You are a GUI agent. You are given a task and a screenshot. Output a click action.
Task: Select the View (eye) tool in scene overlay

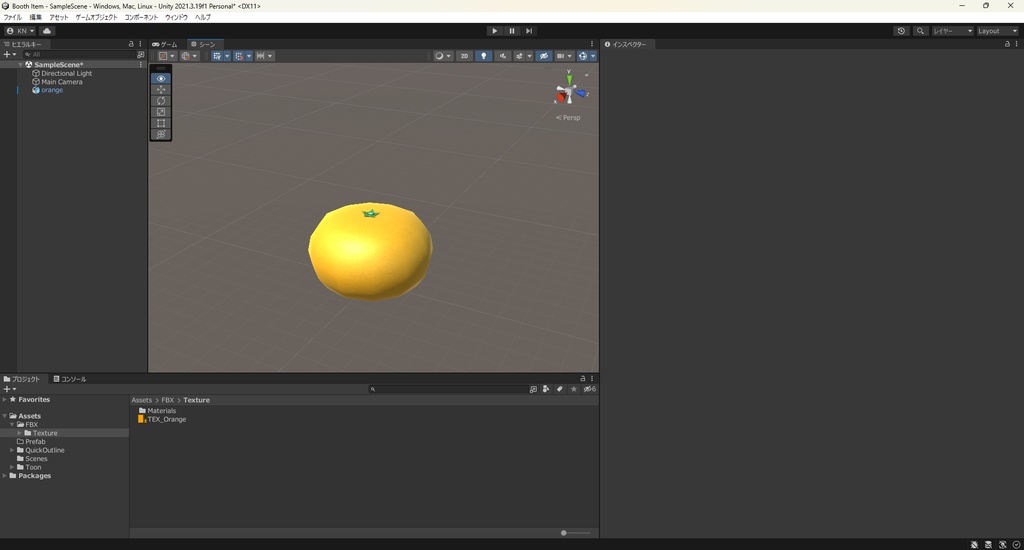coord(161,78)
